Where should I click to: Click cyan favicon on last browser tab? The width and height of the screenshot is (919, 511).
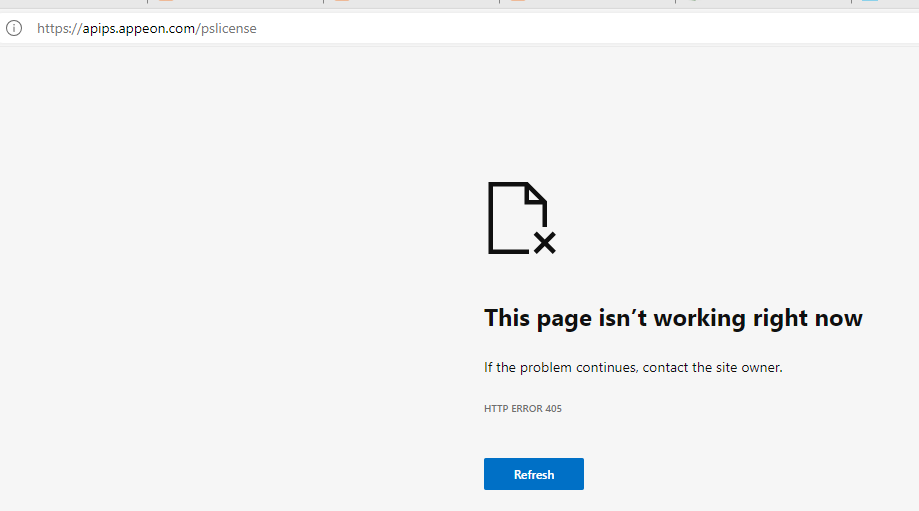coord(869,2)
